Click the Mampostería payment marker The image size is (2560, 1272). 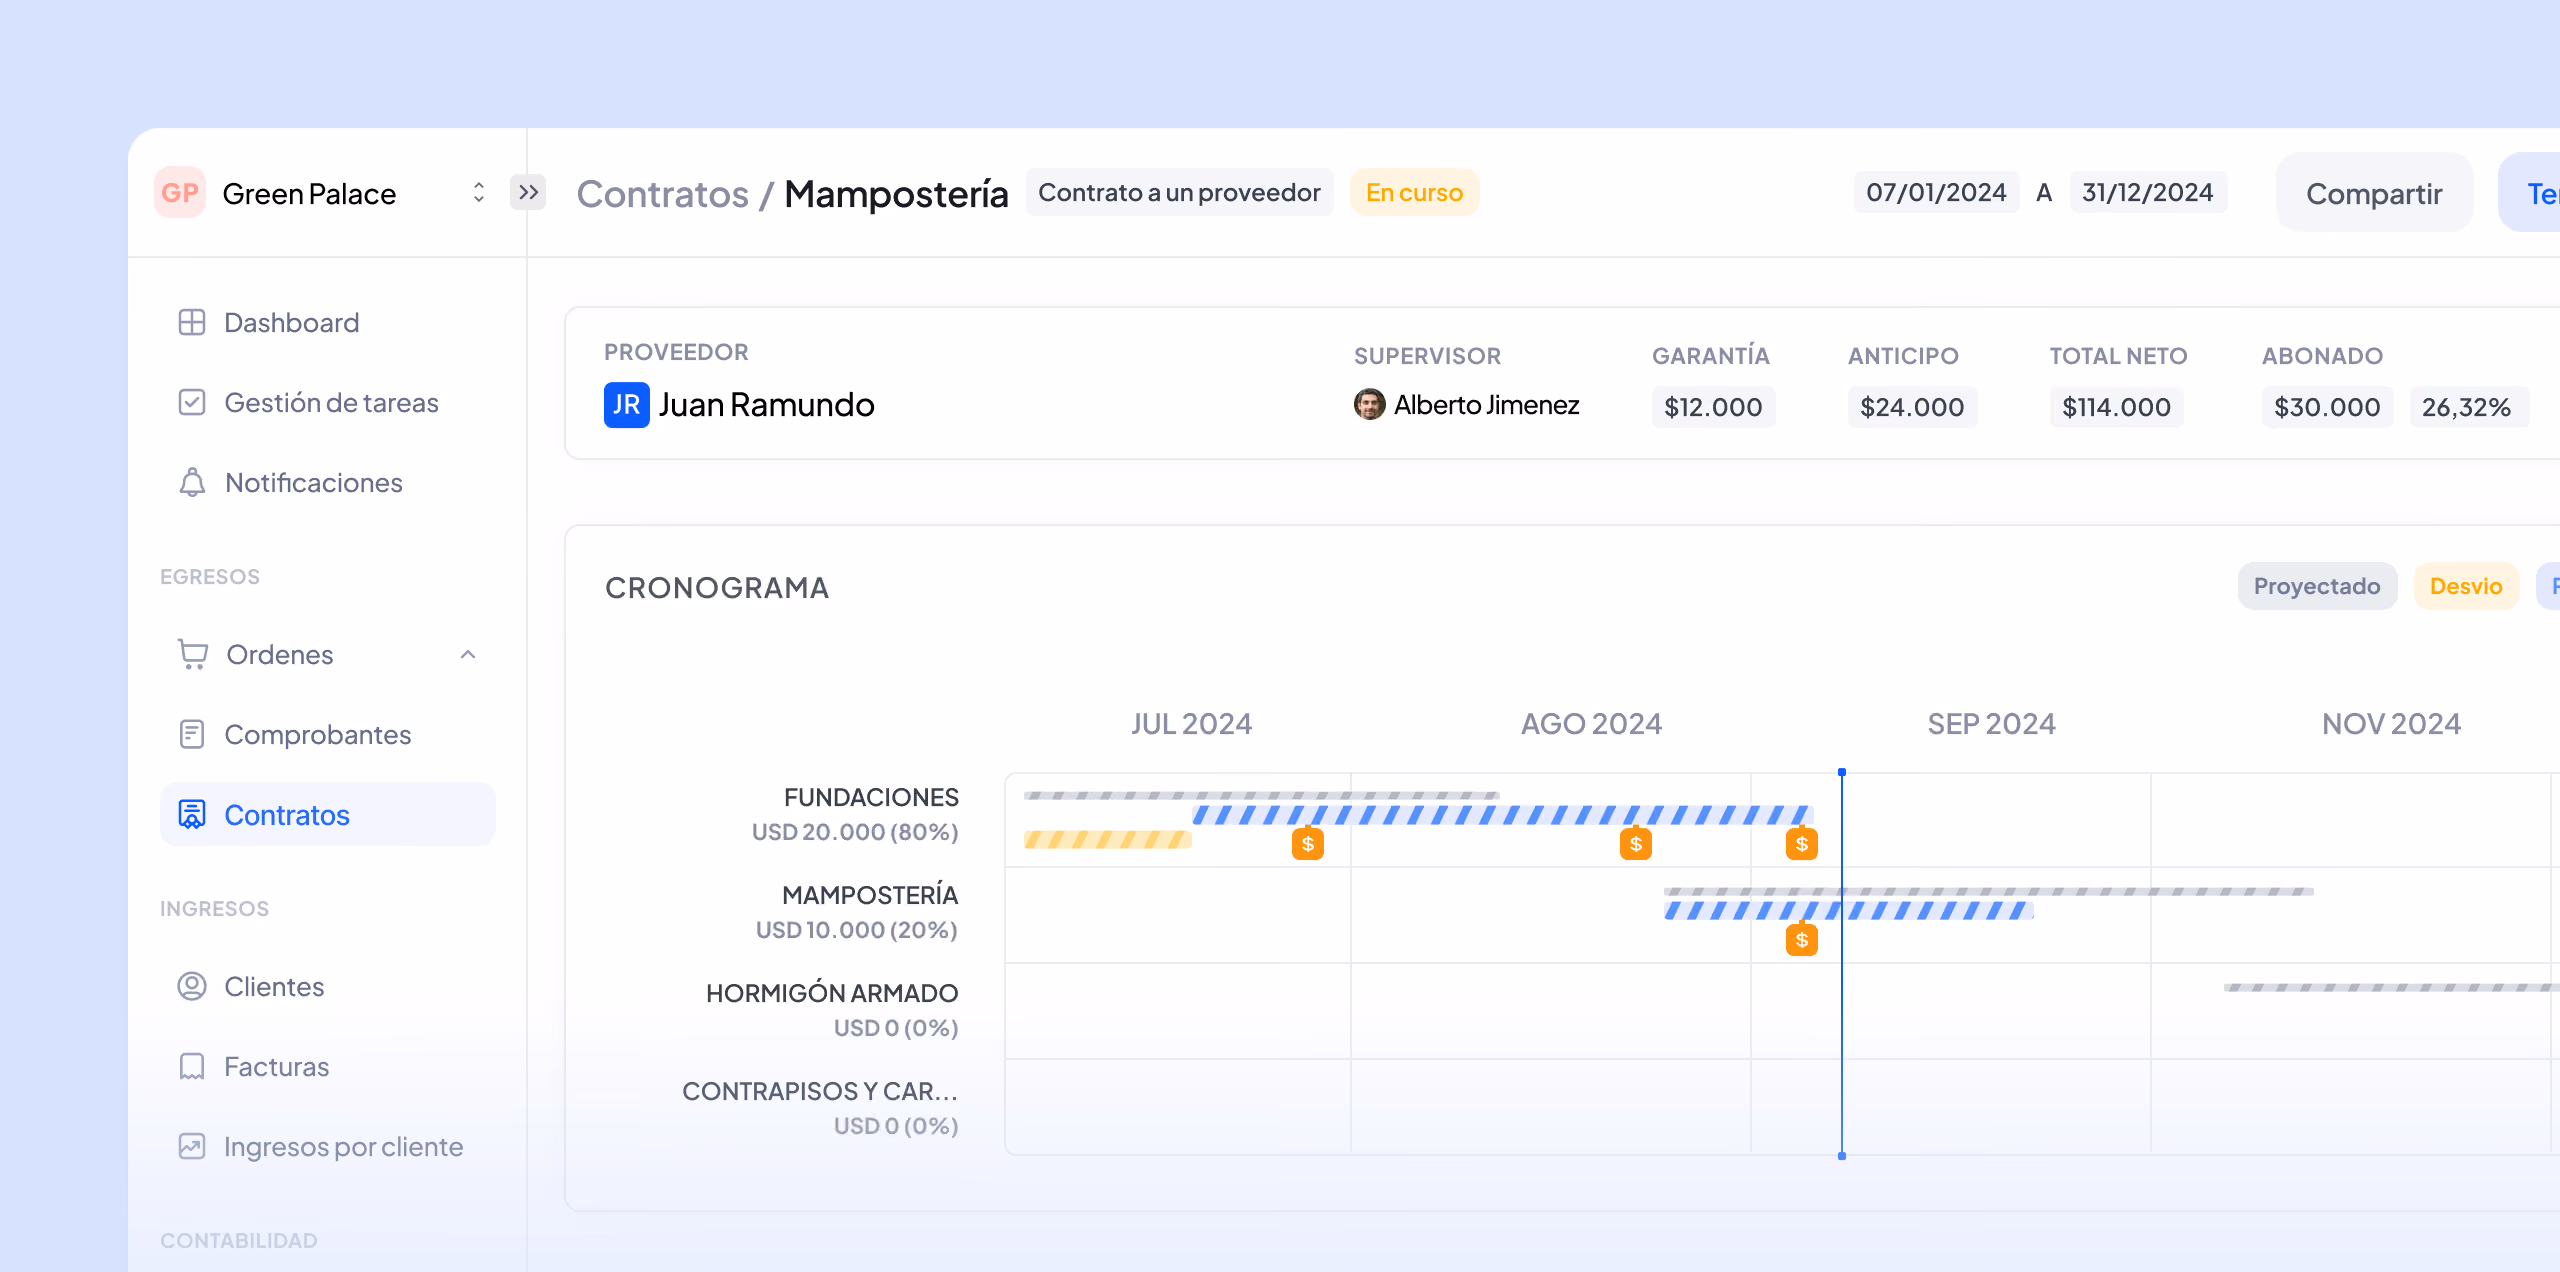[x=1802, y=939]
